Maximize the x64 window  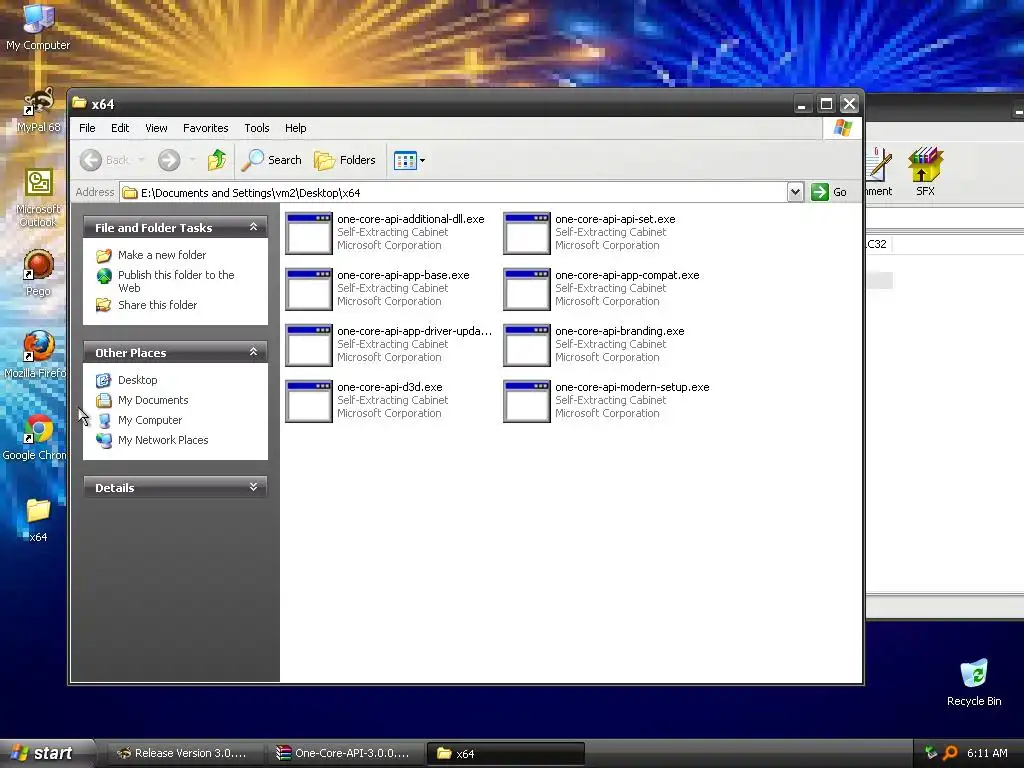(826, 104)
